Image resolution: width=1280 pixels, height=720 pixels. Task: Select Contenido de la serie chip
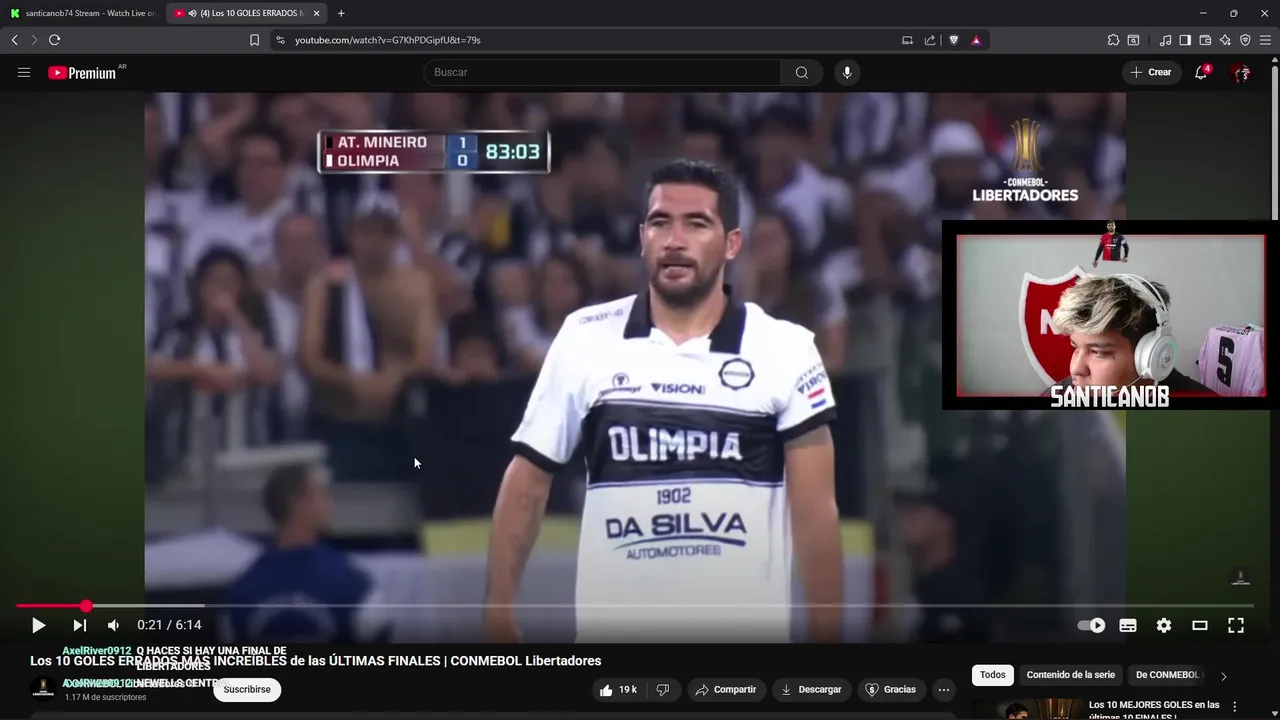click(x=1070, y=675)
